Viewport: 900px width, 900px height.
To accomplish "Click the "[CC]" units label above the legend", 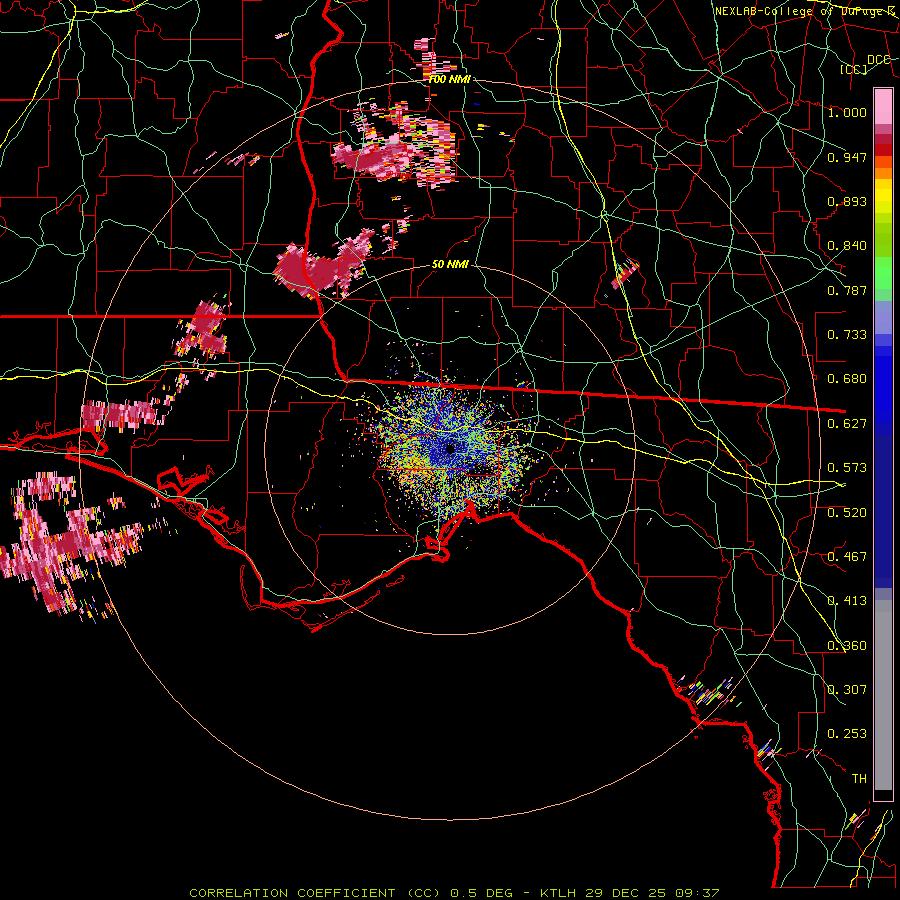I will coord(854,69).
